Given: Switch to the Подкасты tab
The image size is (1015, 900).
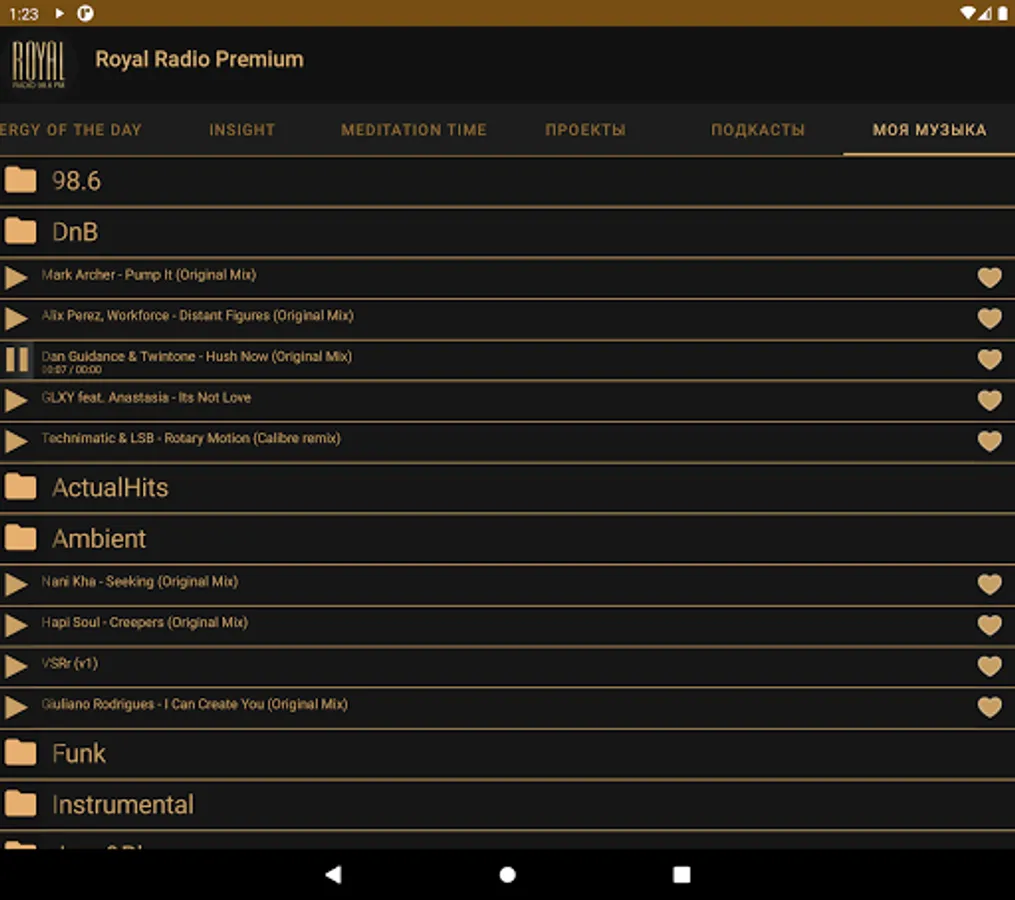Looking at the screenshot, I should point(757,130).
